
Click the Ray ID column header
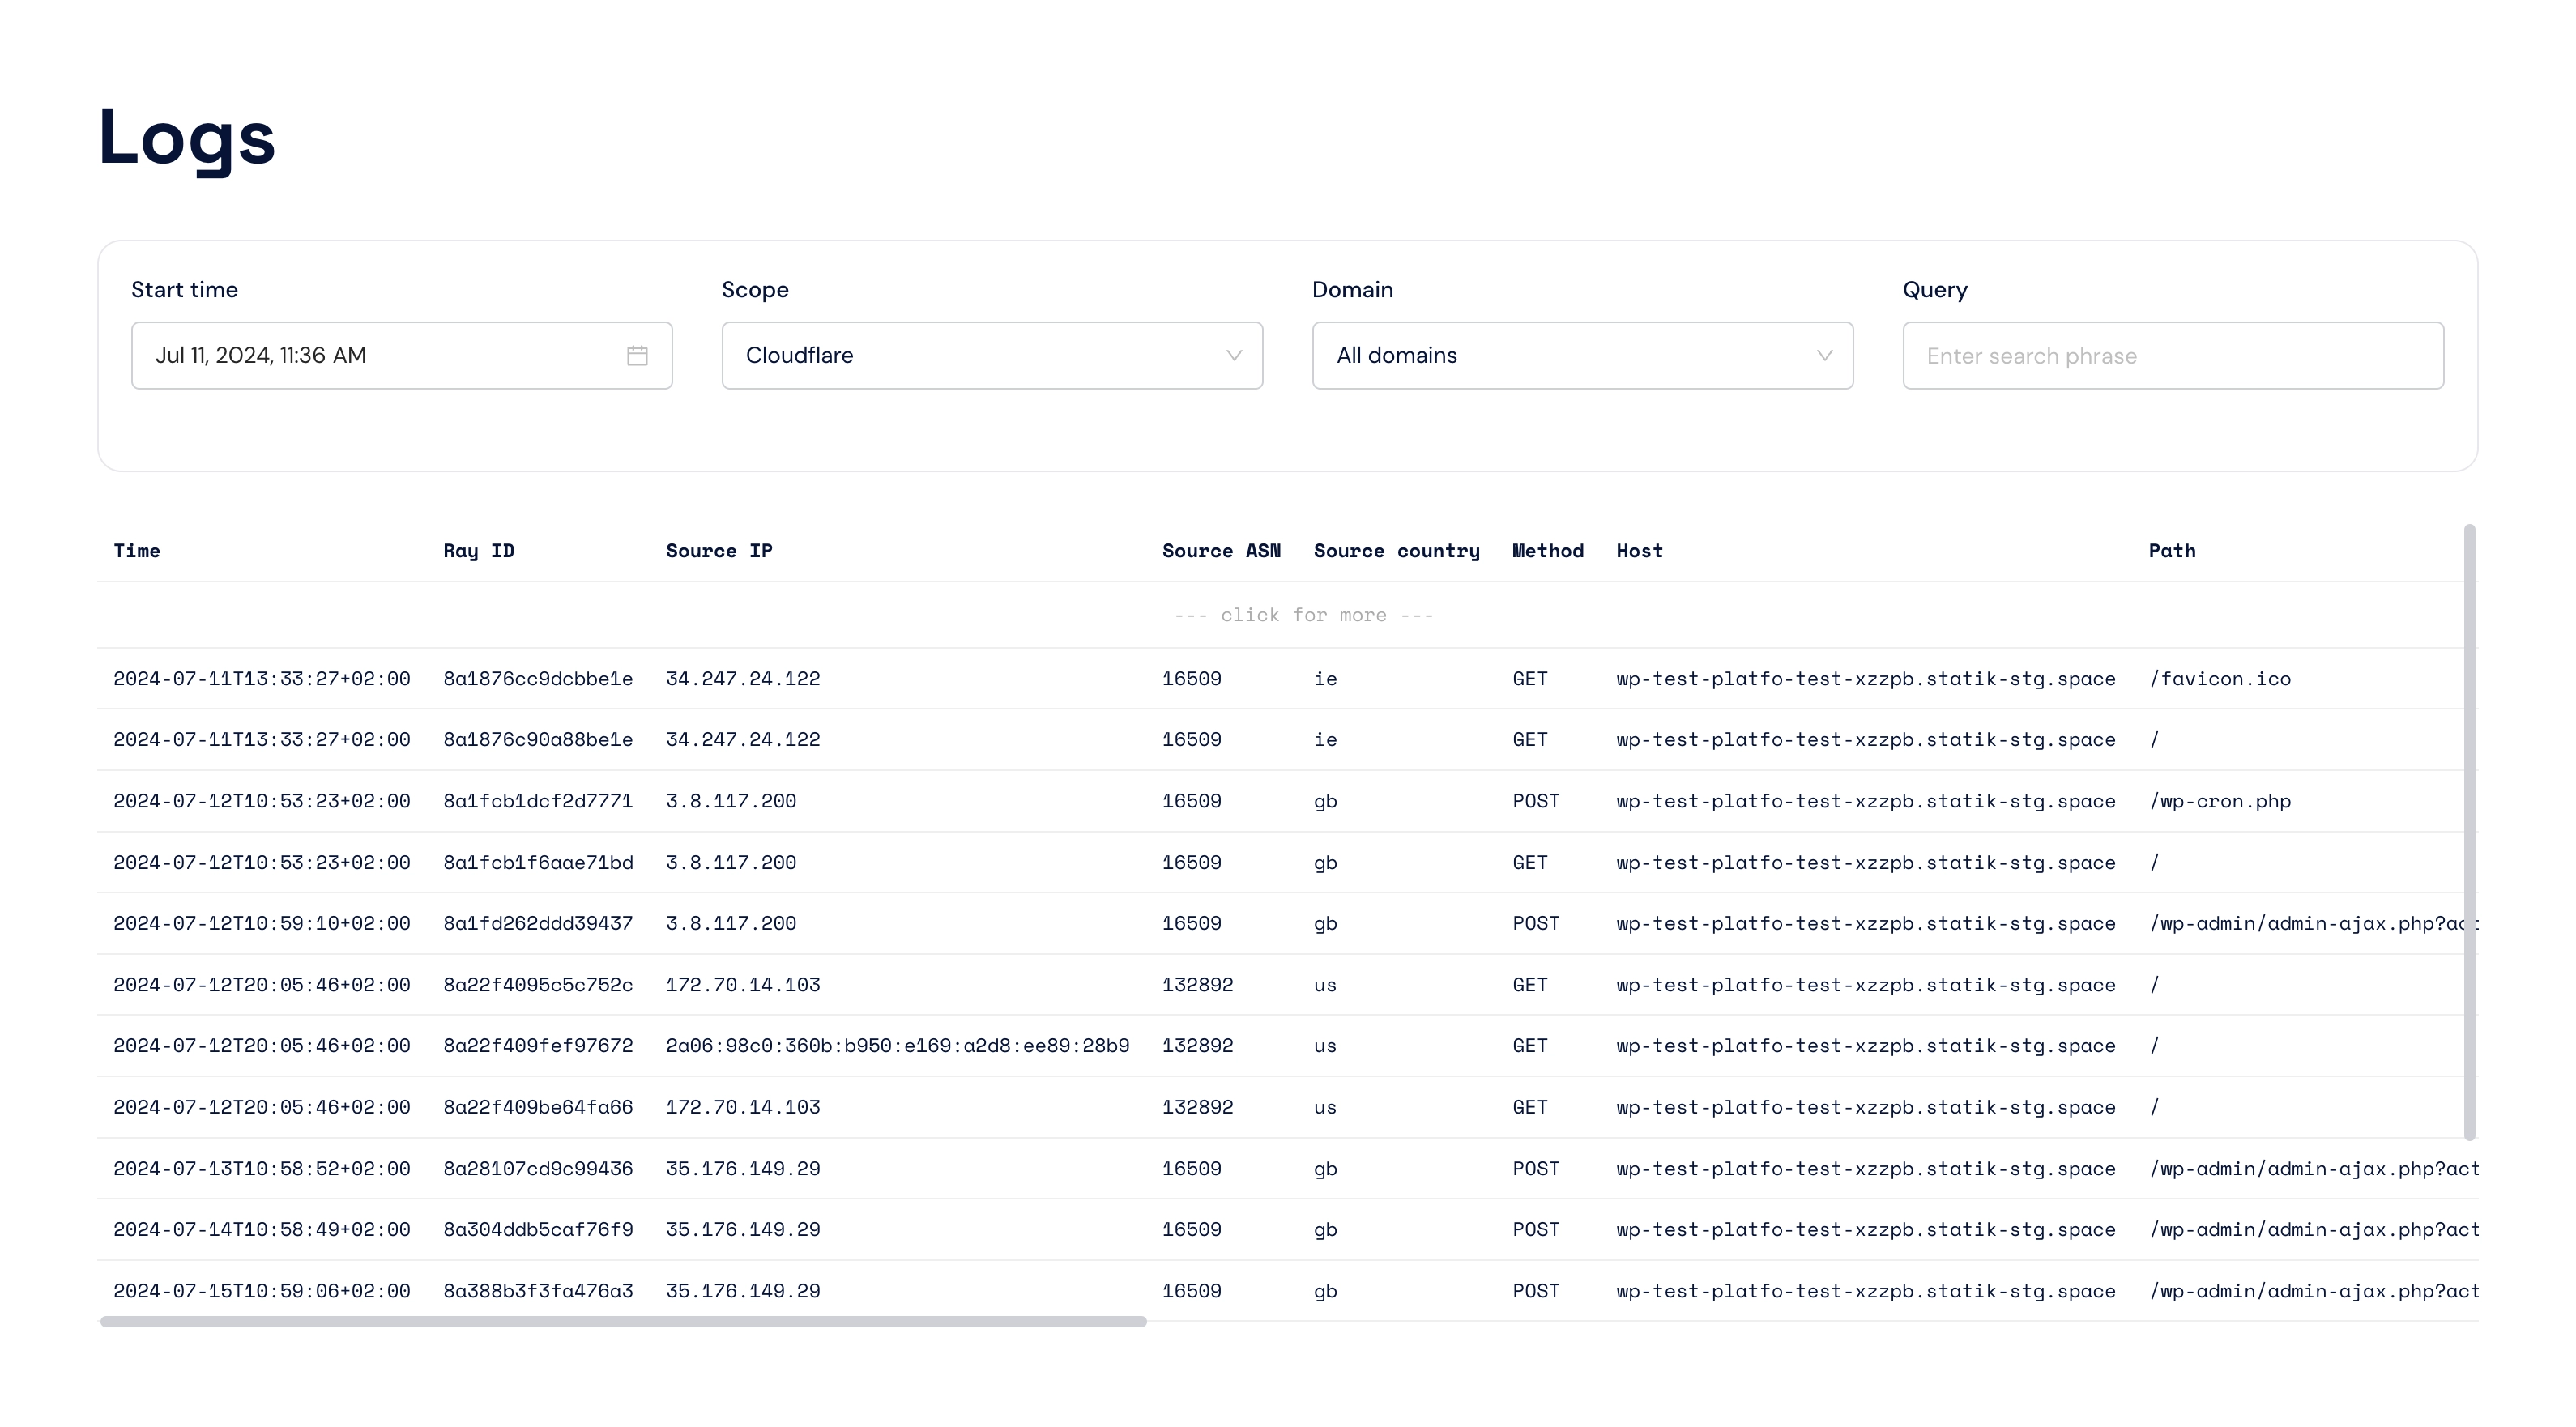(479, 550)
